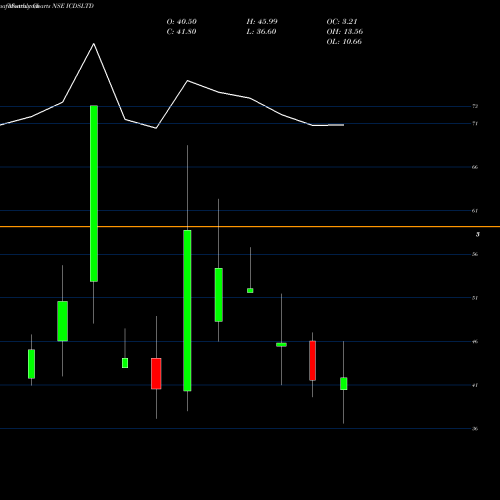Click the 36 price axis label
The height and width of the screenshot is (500, 500).
tap(475, 429)
